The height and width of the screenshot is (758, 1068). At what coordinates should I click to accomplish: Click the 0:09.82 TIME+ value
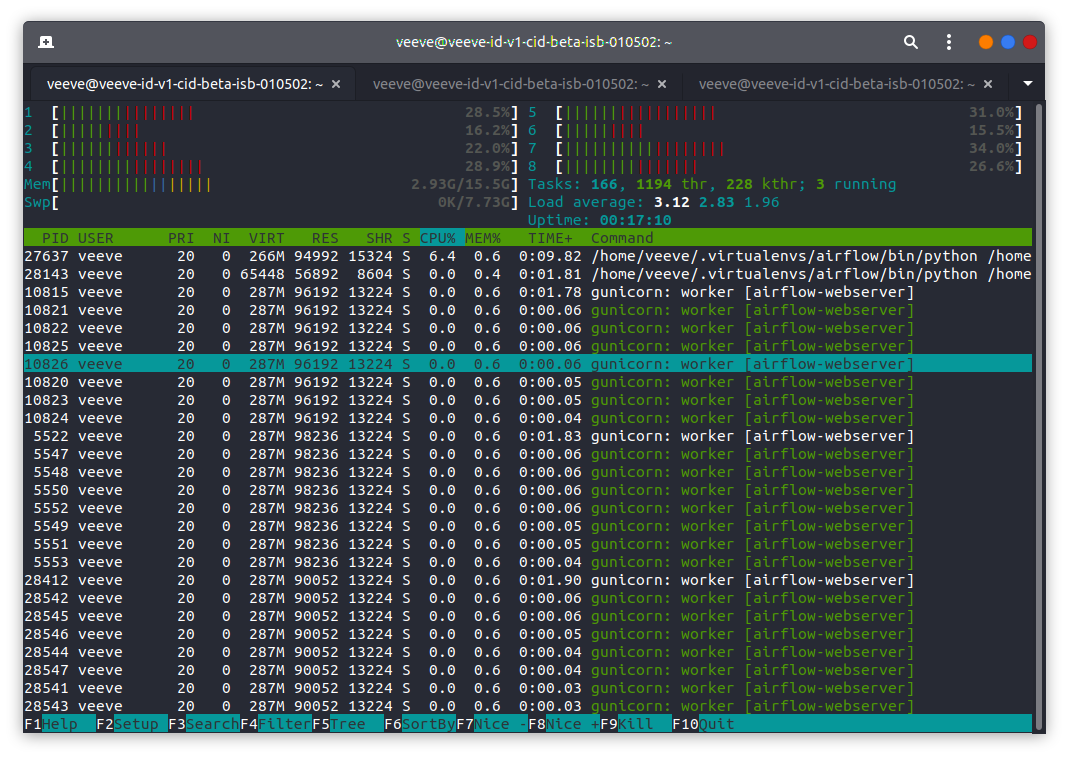(550, 256)
